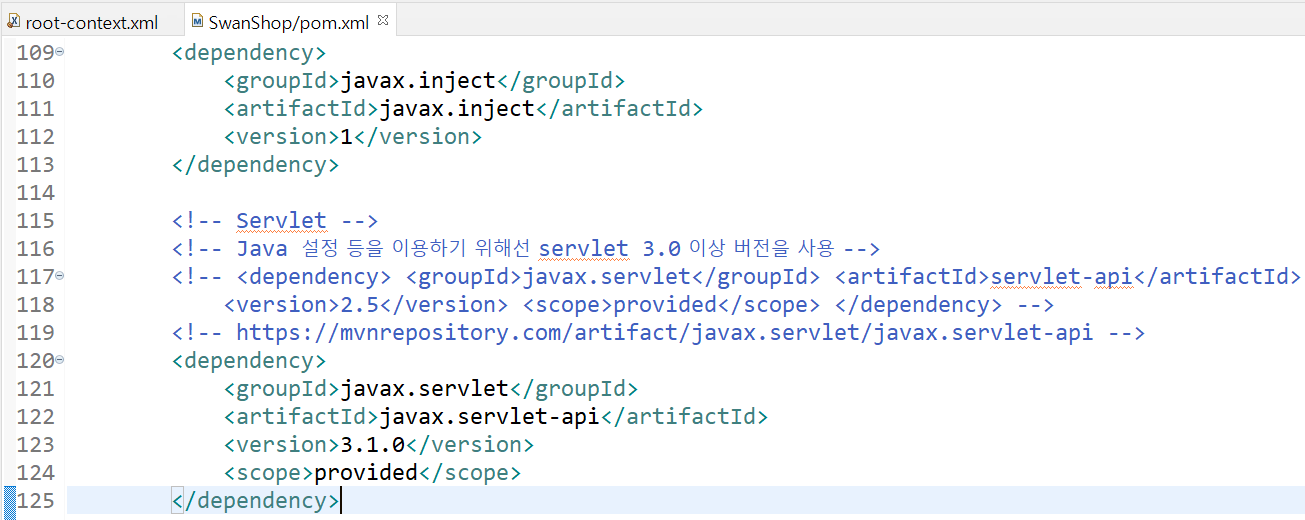Click javax.servlet groupId value on line 121
The image size is (1305, 520).
[x=425, y=388]
